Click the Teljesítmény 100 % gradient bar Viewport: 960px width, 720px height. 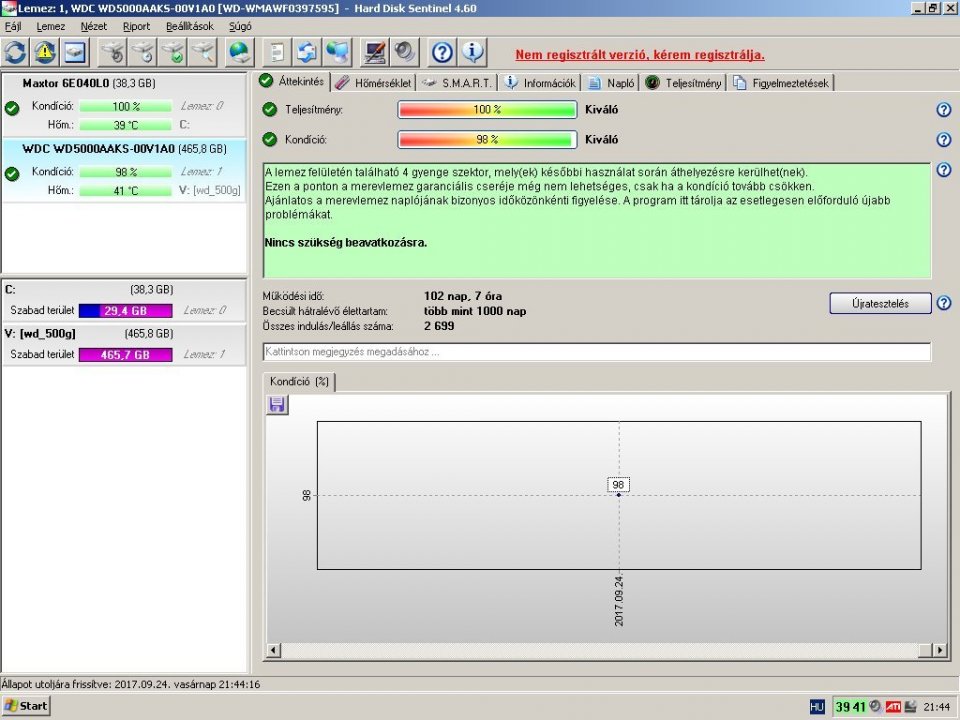click(x=487, y=110)
